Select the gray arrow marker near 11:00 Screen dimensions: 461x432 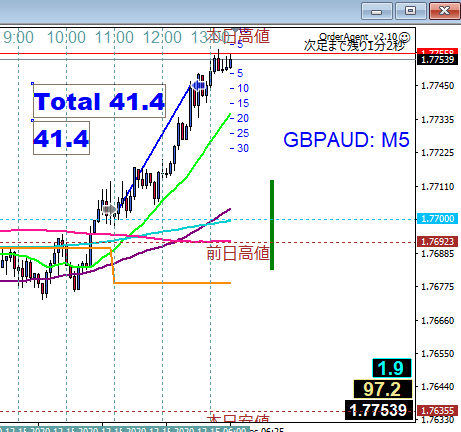[110, 209]
